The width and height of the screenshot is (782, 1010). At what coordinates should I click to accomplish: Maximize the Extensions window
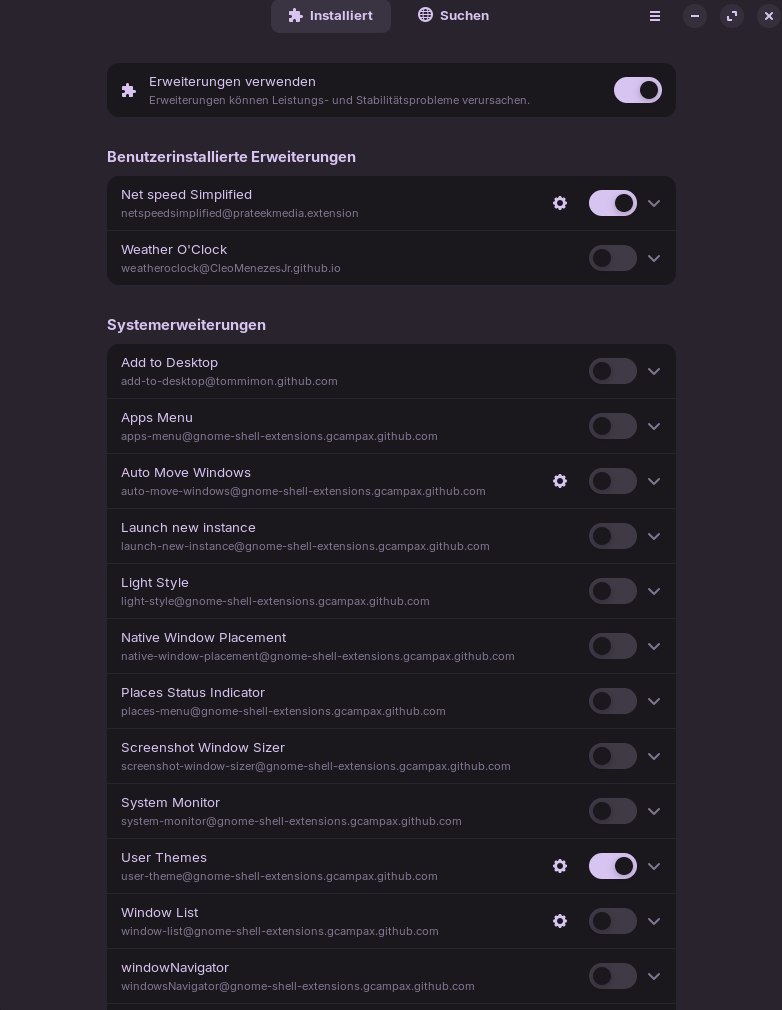[732, 16]
